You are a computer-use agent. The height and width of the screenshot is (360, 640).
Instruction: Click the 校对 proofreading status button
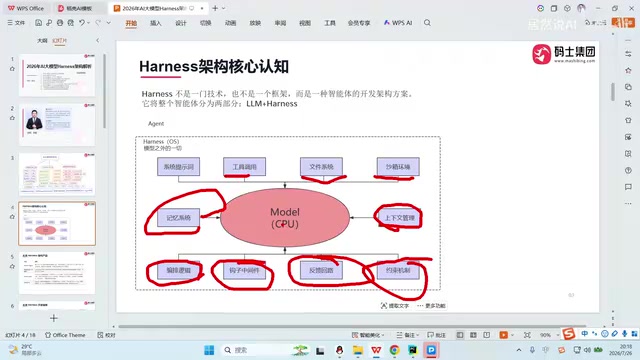pyautogui.click(x=107, y=335)
